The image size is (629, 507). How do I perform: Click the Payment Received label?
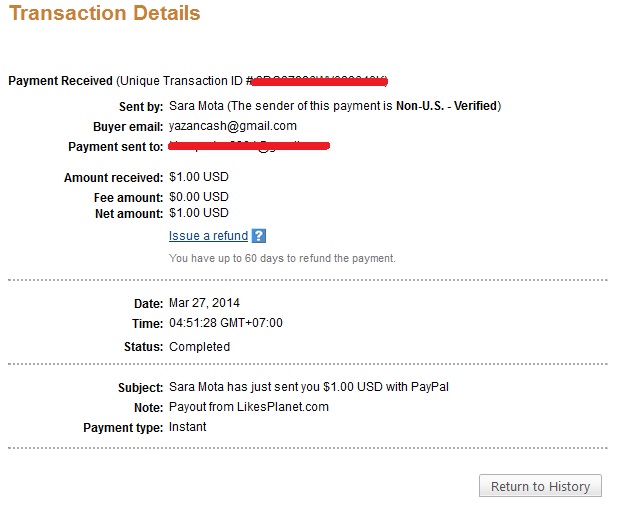tap(60, 80)
